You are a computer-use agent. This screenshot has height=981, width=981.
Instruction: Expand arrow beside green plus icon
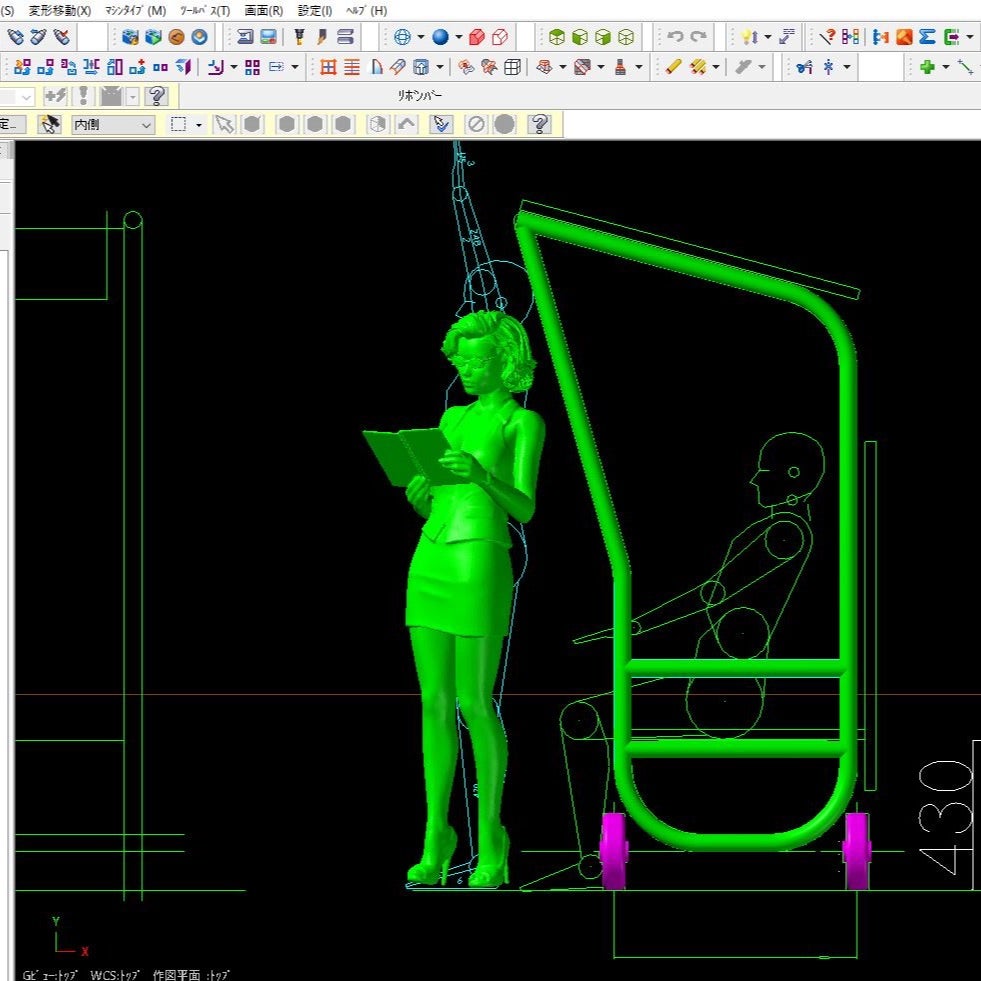945,67
